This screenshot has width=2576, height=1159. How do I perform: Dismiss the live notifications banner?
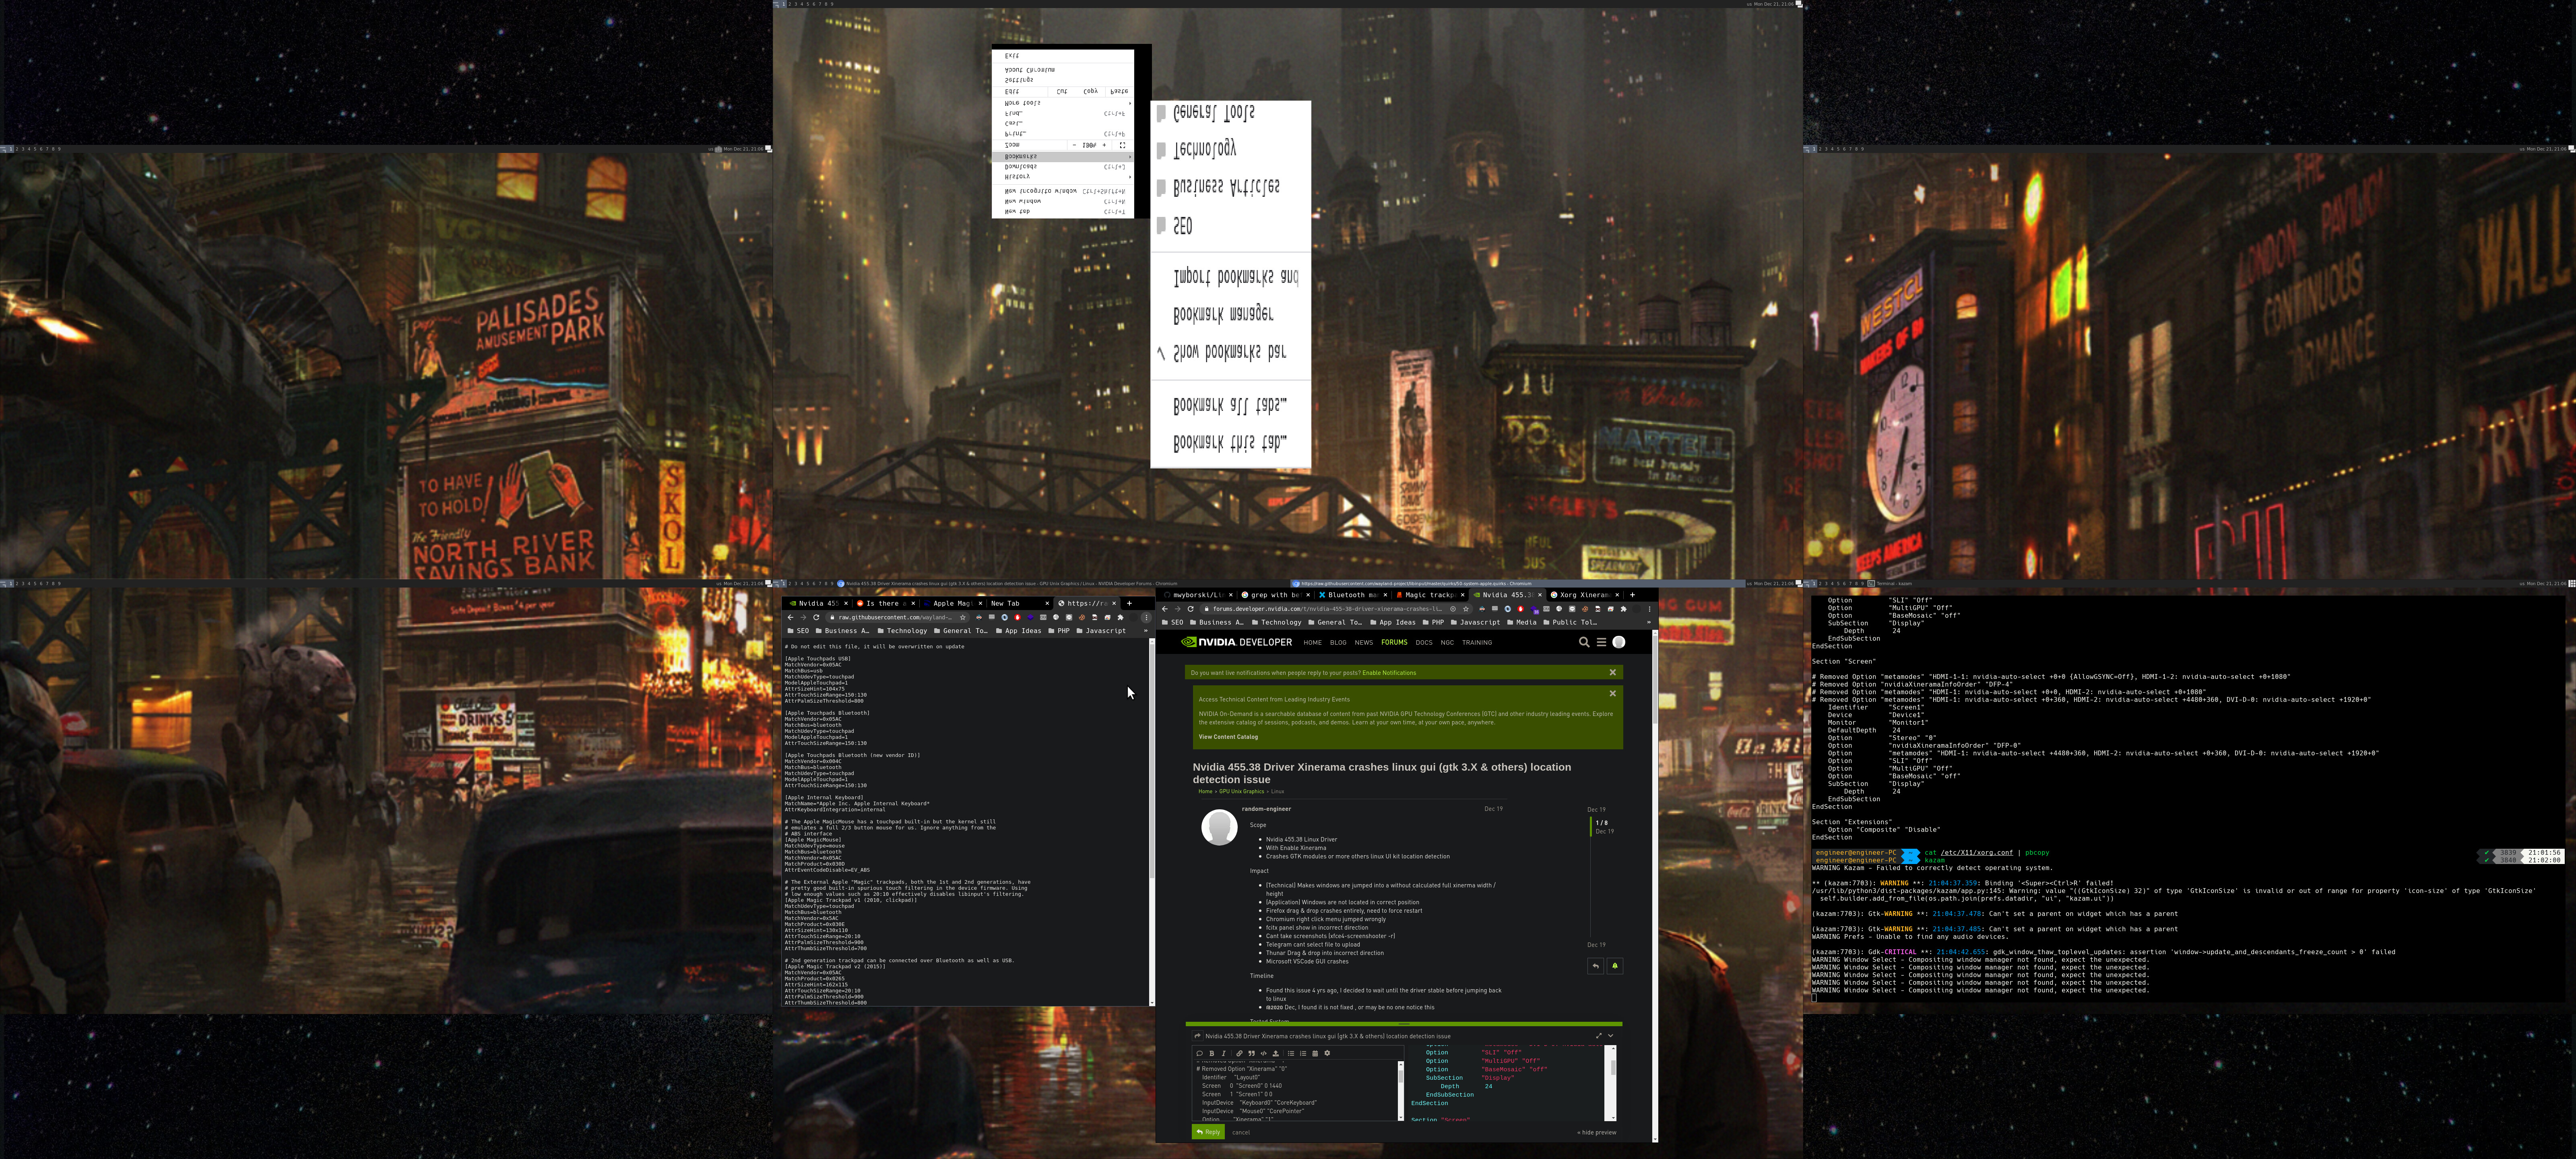(1612, 672)
